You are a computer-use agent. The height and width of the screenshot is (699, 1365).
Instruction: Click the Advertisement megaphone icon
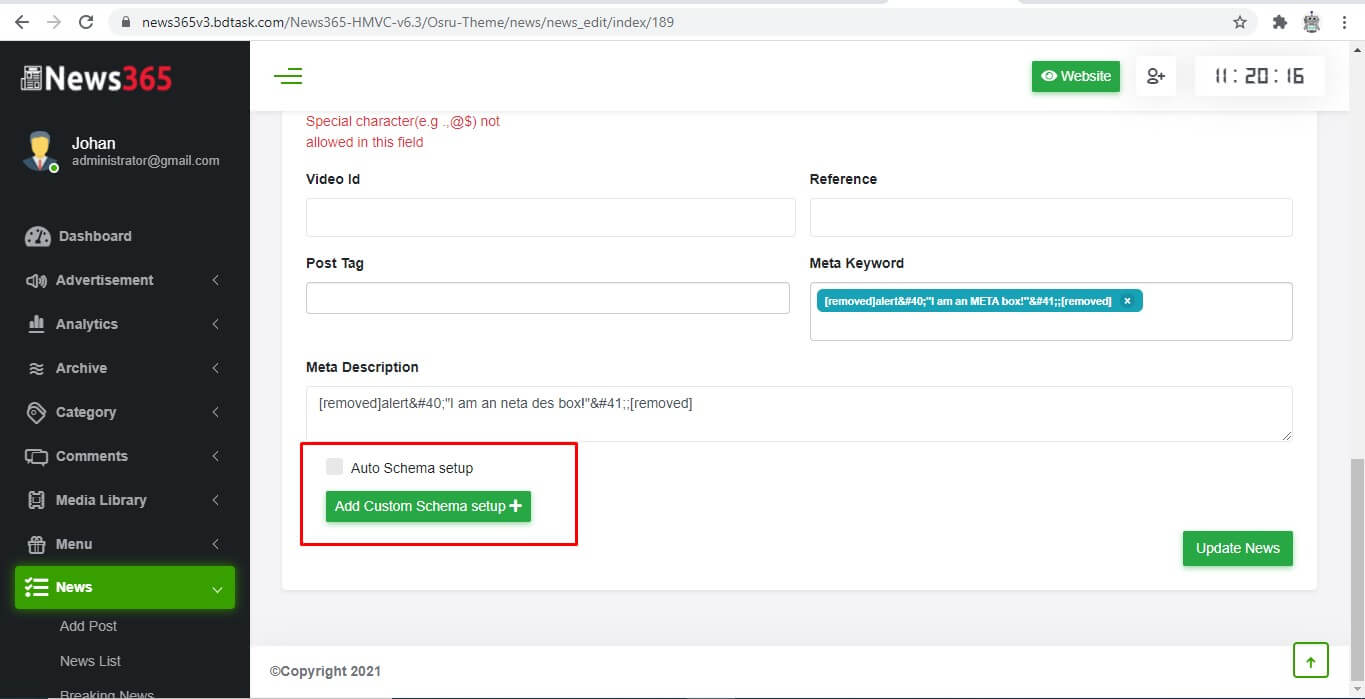click(36, 281)
